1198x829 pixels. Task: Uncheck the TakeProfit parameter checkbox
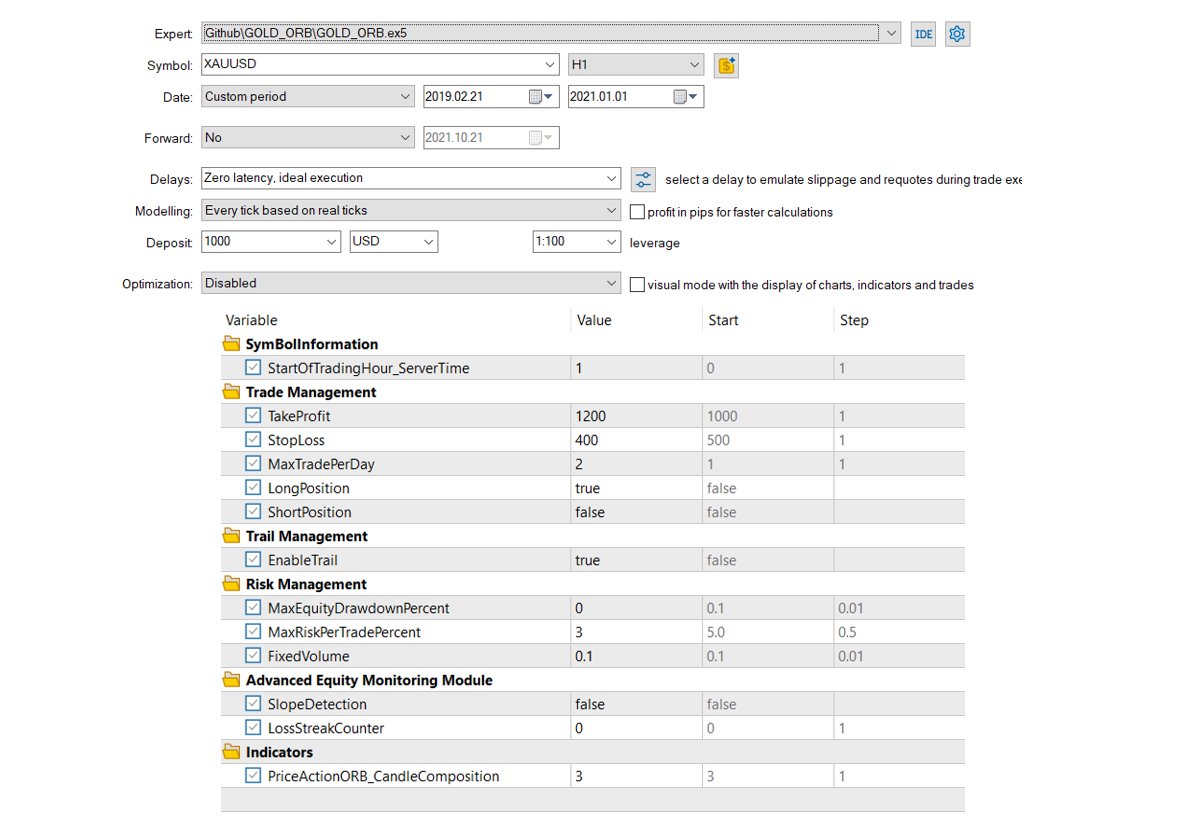[x=253, y=416]
